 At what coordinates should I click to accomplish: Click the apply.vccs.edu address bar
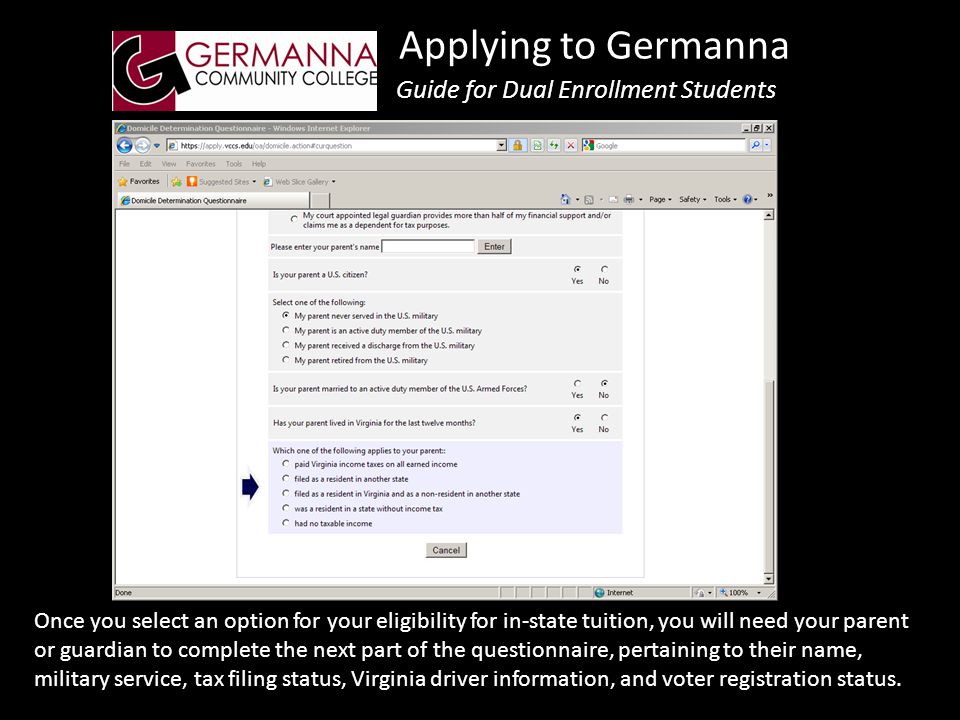pyautogui.click(x=336, y=146)
